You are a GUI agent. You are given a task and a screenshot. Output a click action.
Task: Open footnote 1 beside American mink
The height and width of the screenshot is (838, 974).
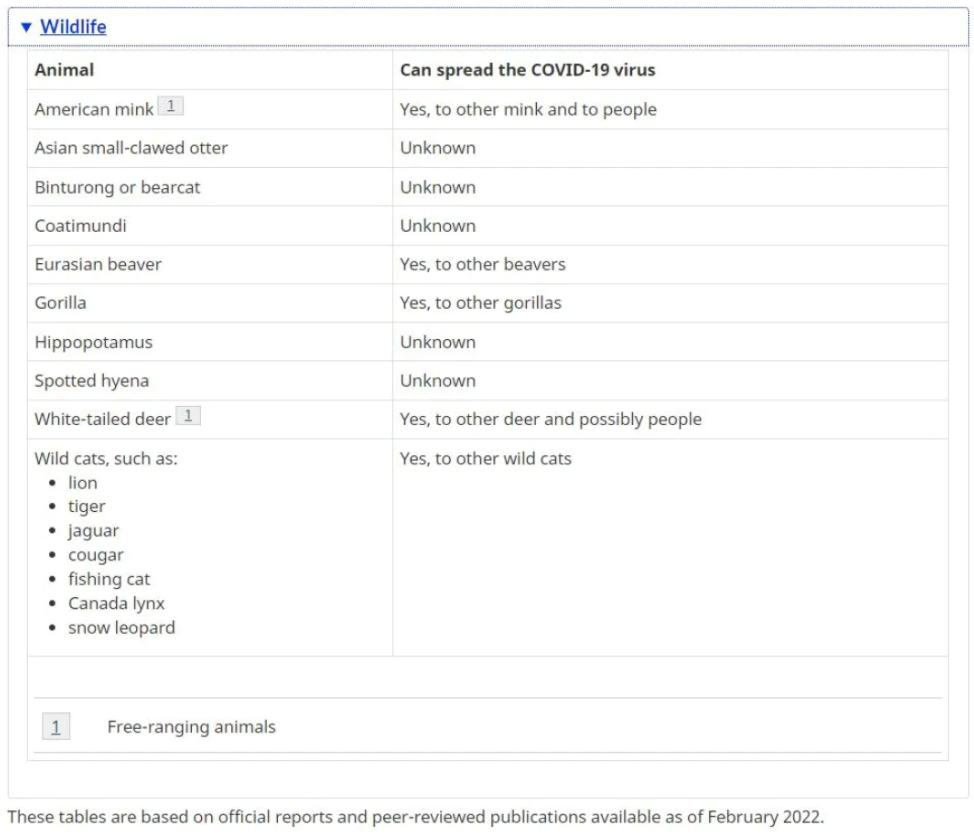(x=170, y=106)
